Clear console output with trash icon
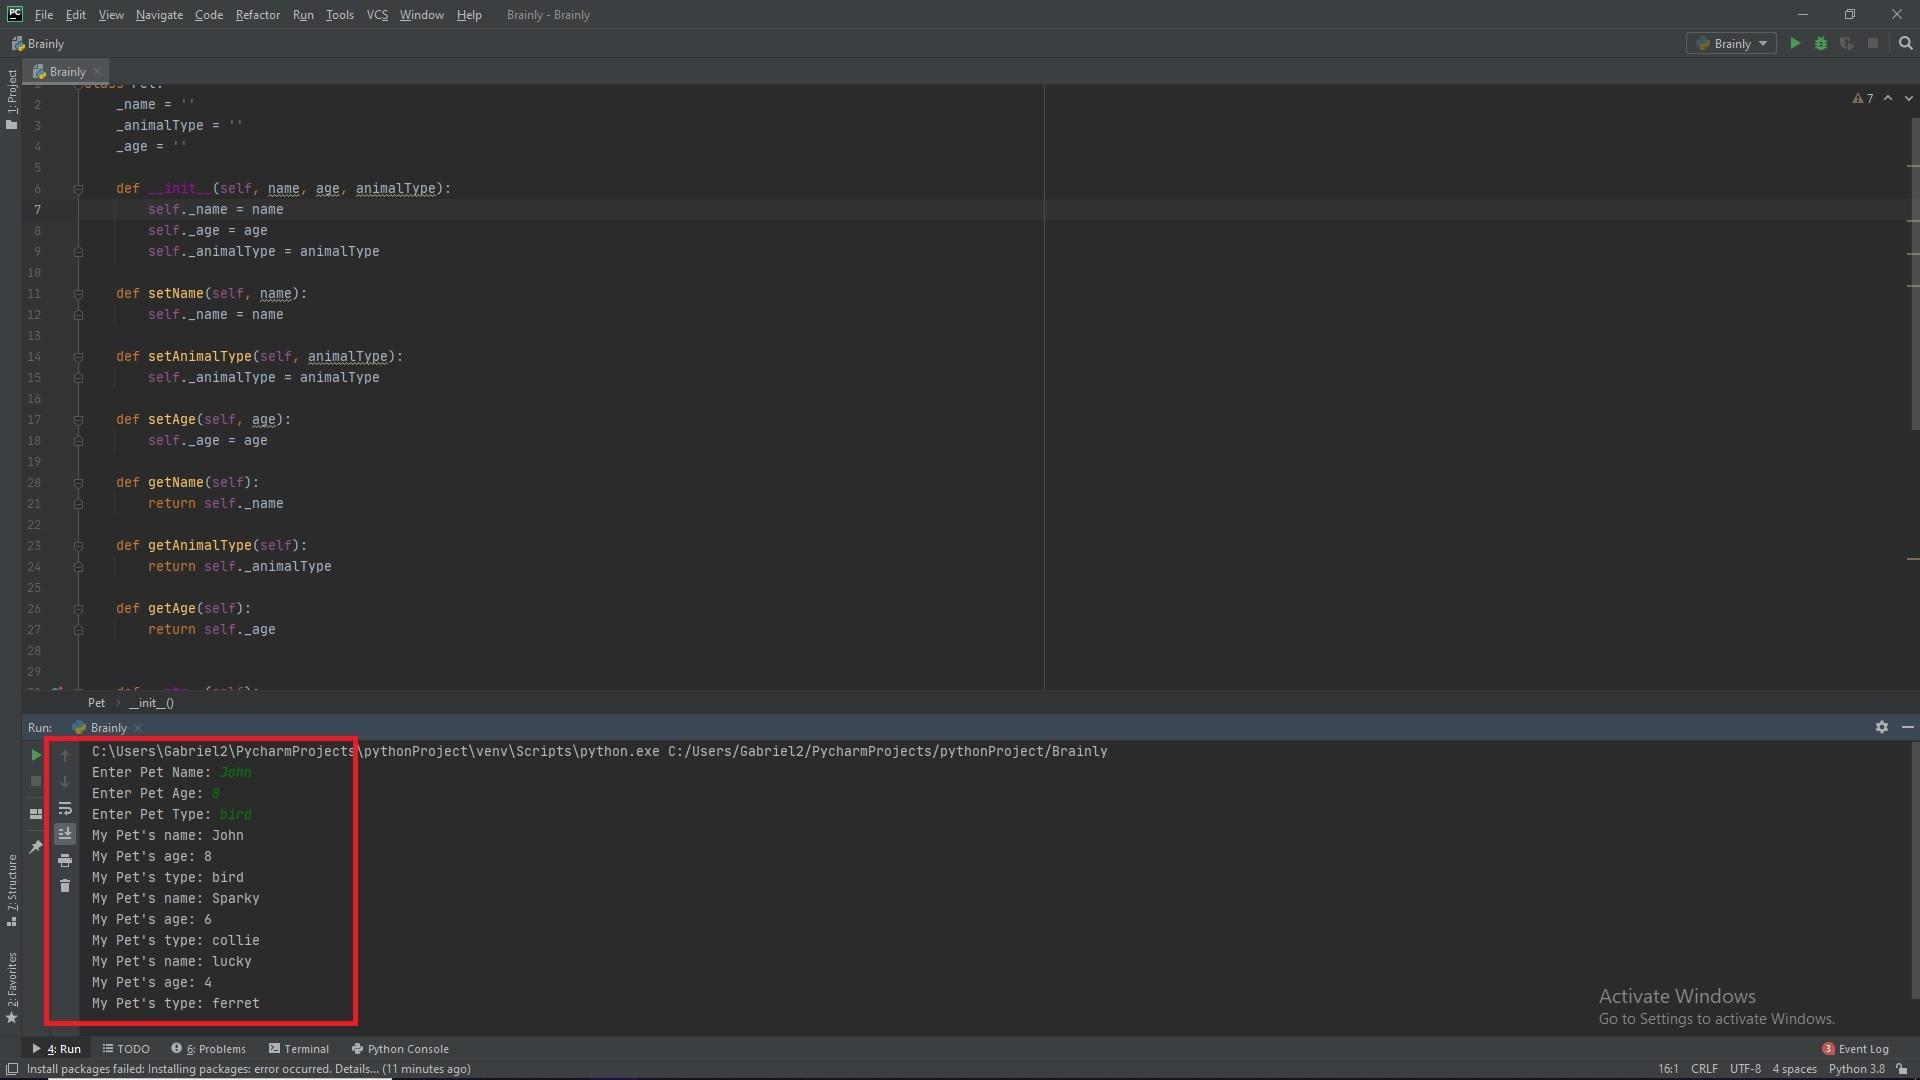The width and height of the screenshot is (1920, 1080). pos(65,887)
